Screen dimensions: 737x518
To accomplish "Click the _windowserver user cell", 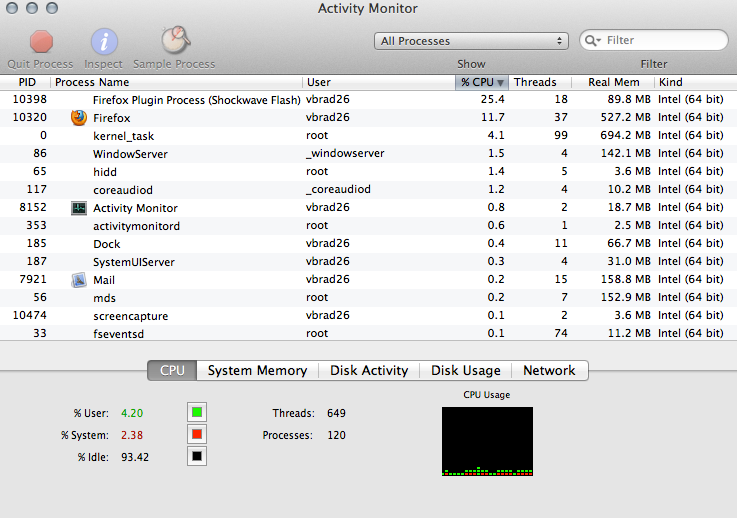I will point(345,153).
